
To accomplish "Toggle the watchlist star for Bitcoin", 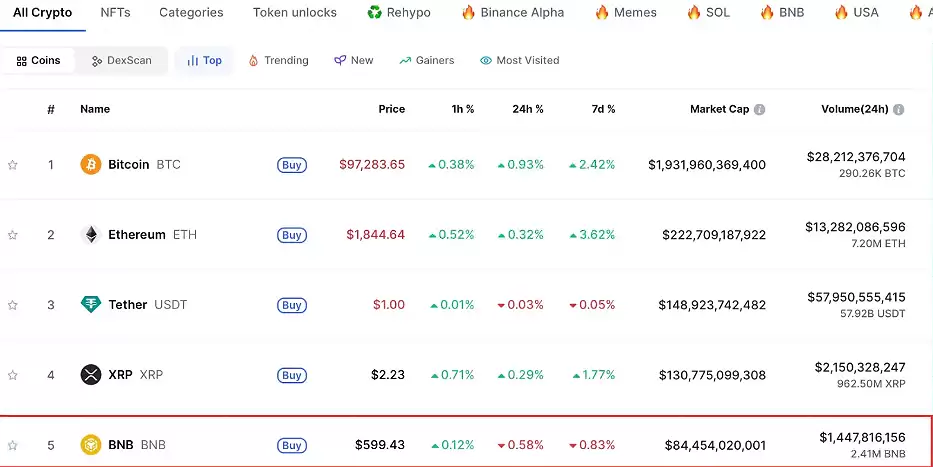I will click(x=13, y=165).
